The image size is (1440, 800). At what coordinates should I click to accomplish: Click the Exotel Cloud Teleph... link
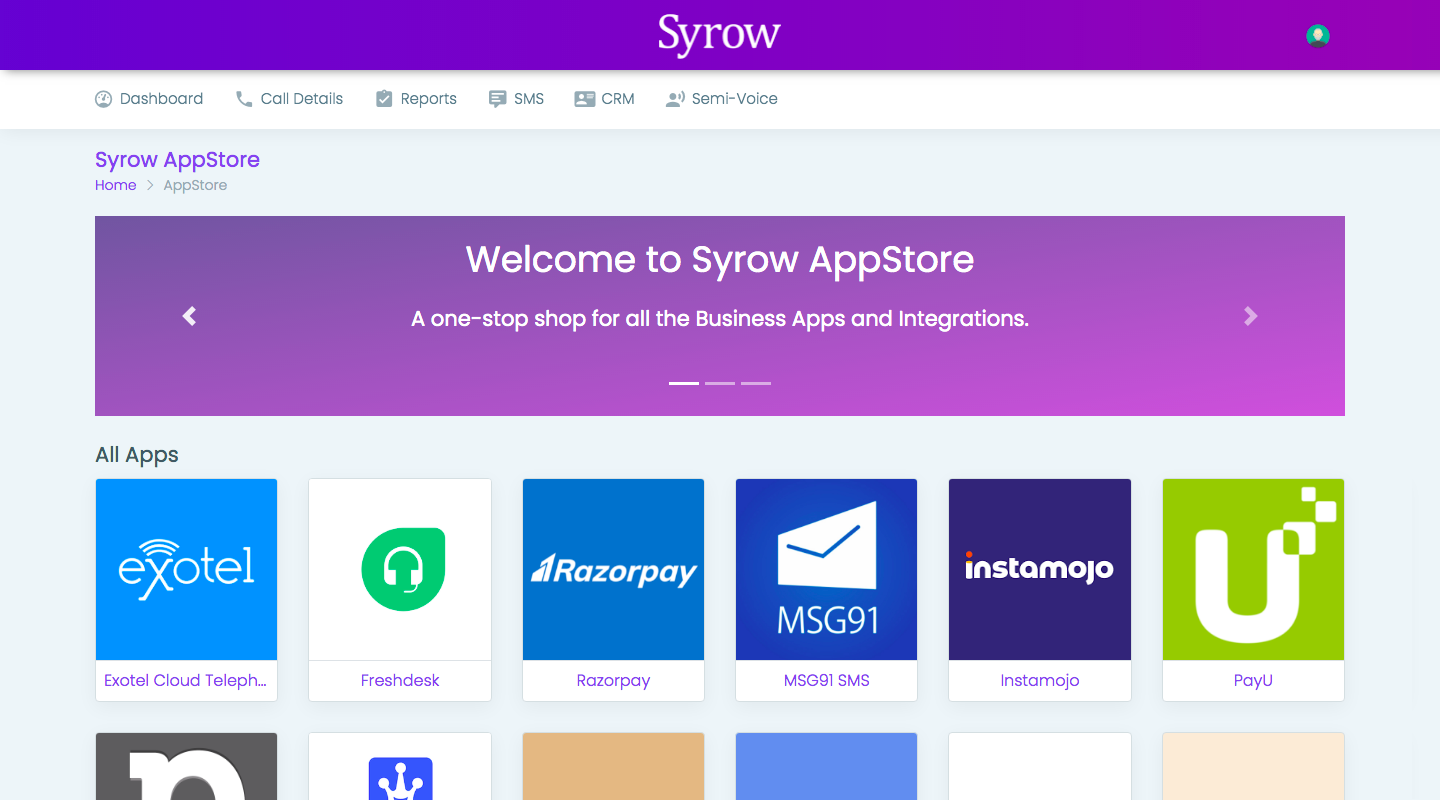pyautogui.click(x=186, y=680)
